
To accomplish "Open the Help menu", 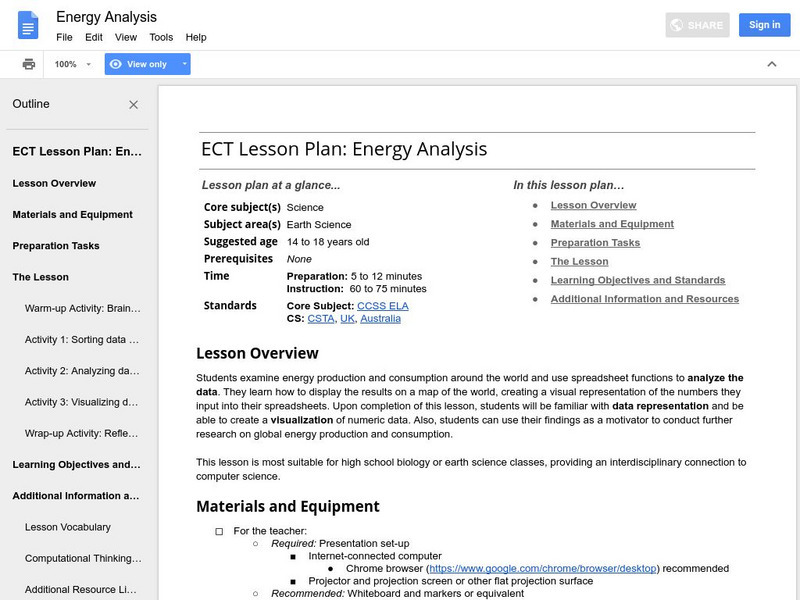I will click(196, 37).
